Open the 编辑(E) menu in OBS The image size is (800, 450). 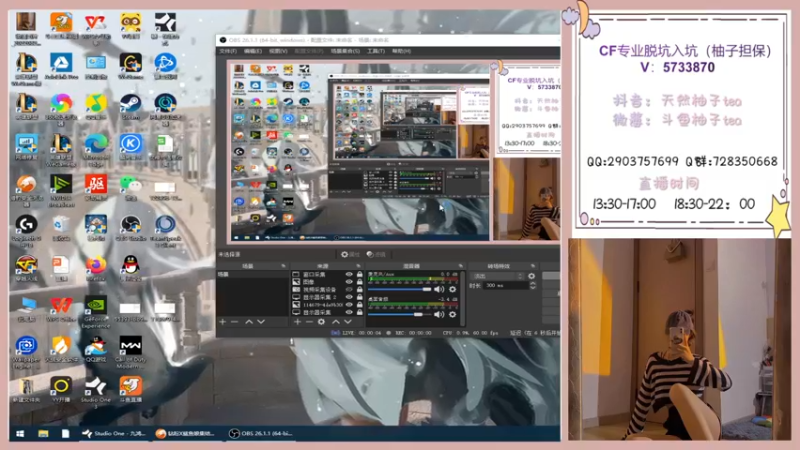(x=253, y=51)
